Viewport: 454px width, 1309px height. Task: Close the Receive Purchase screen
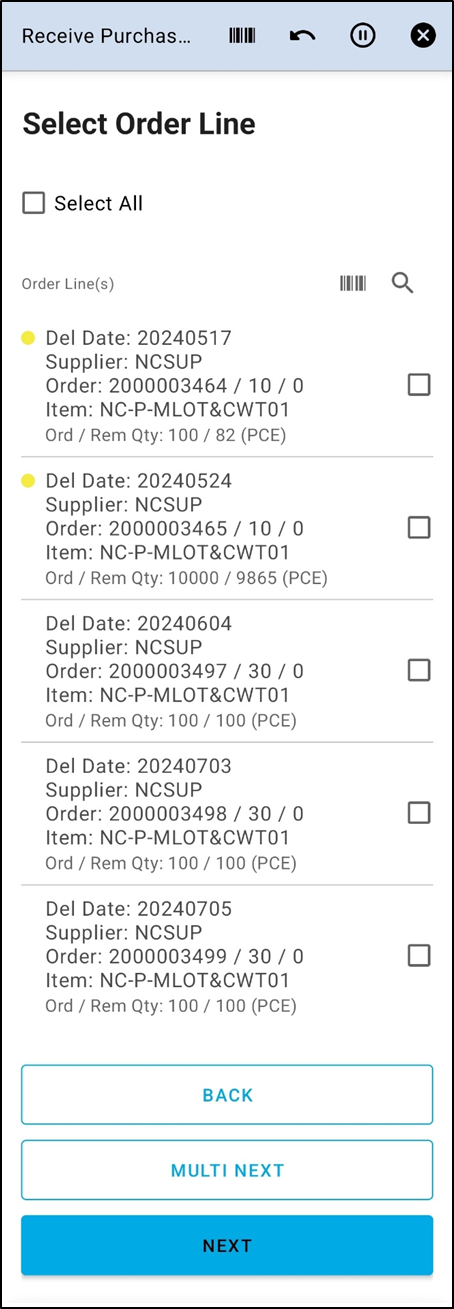(x=423, y=36)
